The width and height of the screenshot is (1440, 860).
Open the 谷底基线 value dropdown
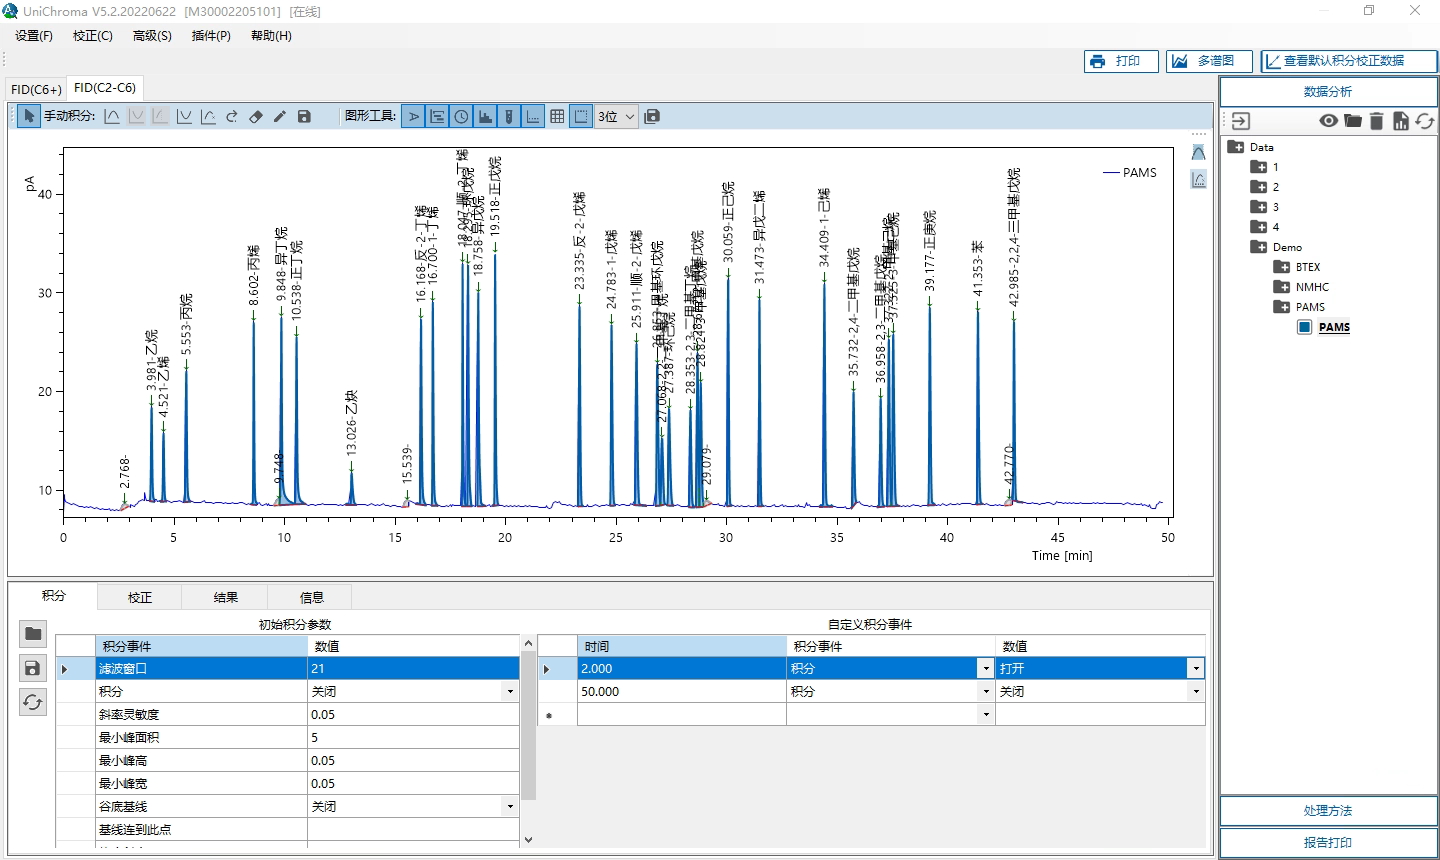[x=510, y=807]
